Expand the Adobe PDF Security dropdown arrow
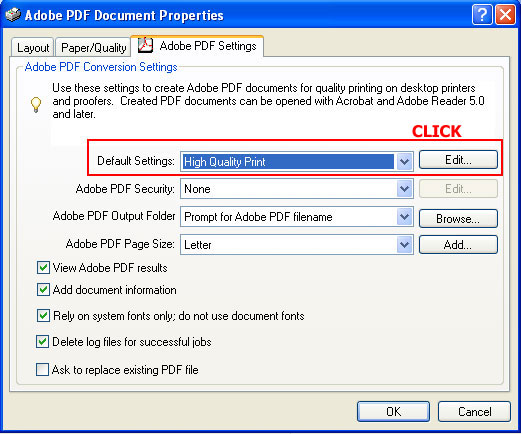Image resolution: width=521 pixels, height=434 pixels. click(404, 189)
